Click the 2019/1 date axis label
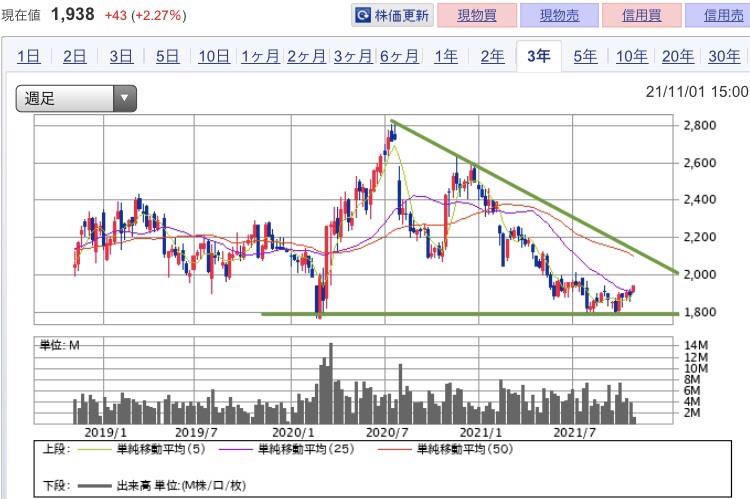The height and width of the screenshot is (499, 750). [x=105, y=433]
